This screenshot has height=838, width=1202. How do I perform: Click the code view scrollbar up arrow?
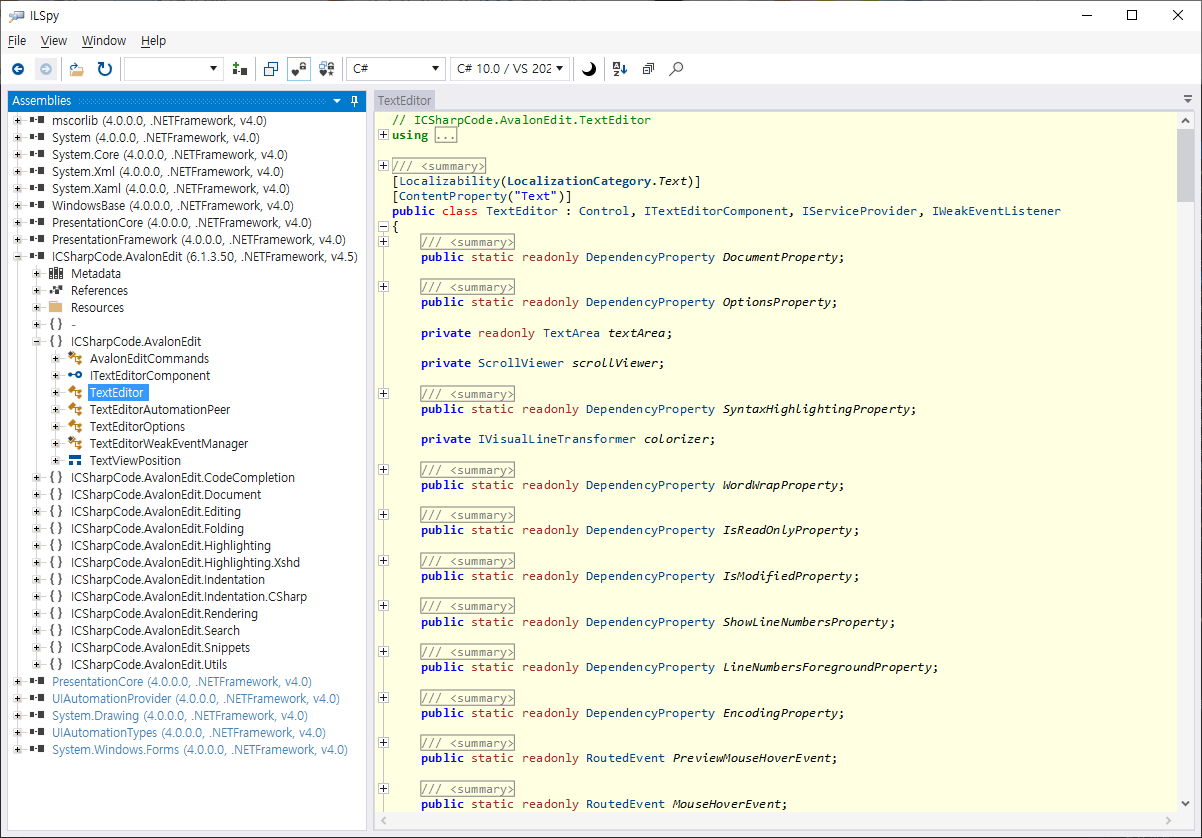(x=1185, y=120)
